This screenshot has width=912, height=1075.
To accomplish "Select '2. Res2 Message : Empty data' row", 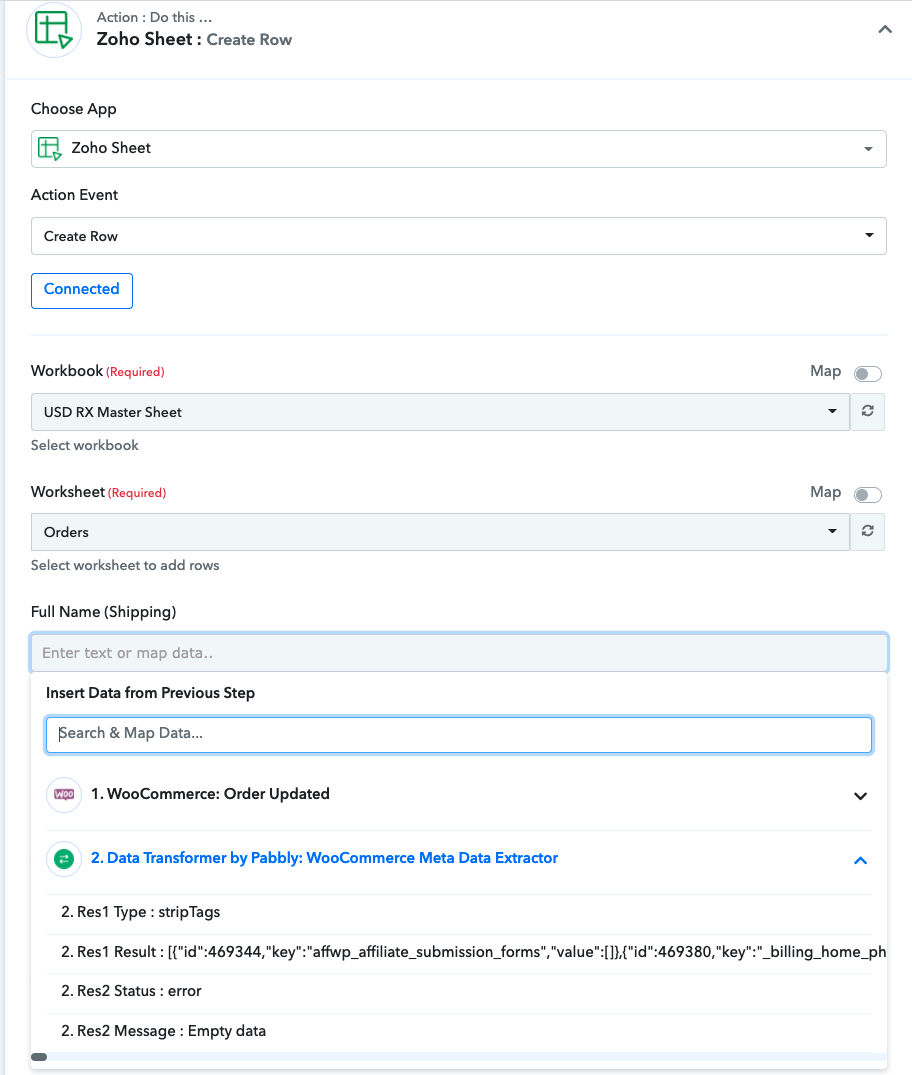I will coord(459,1032).
